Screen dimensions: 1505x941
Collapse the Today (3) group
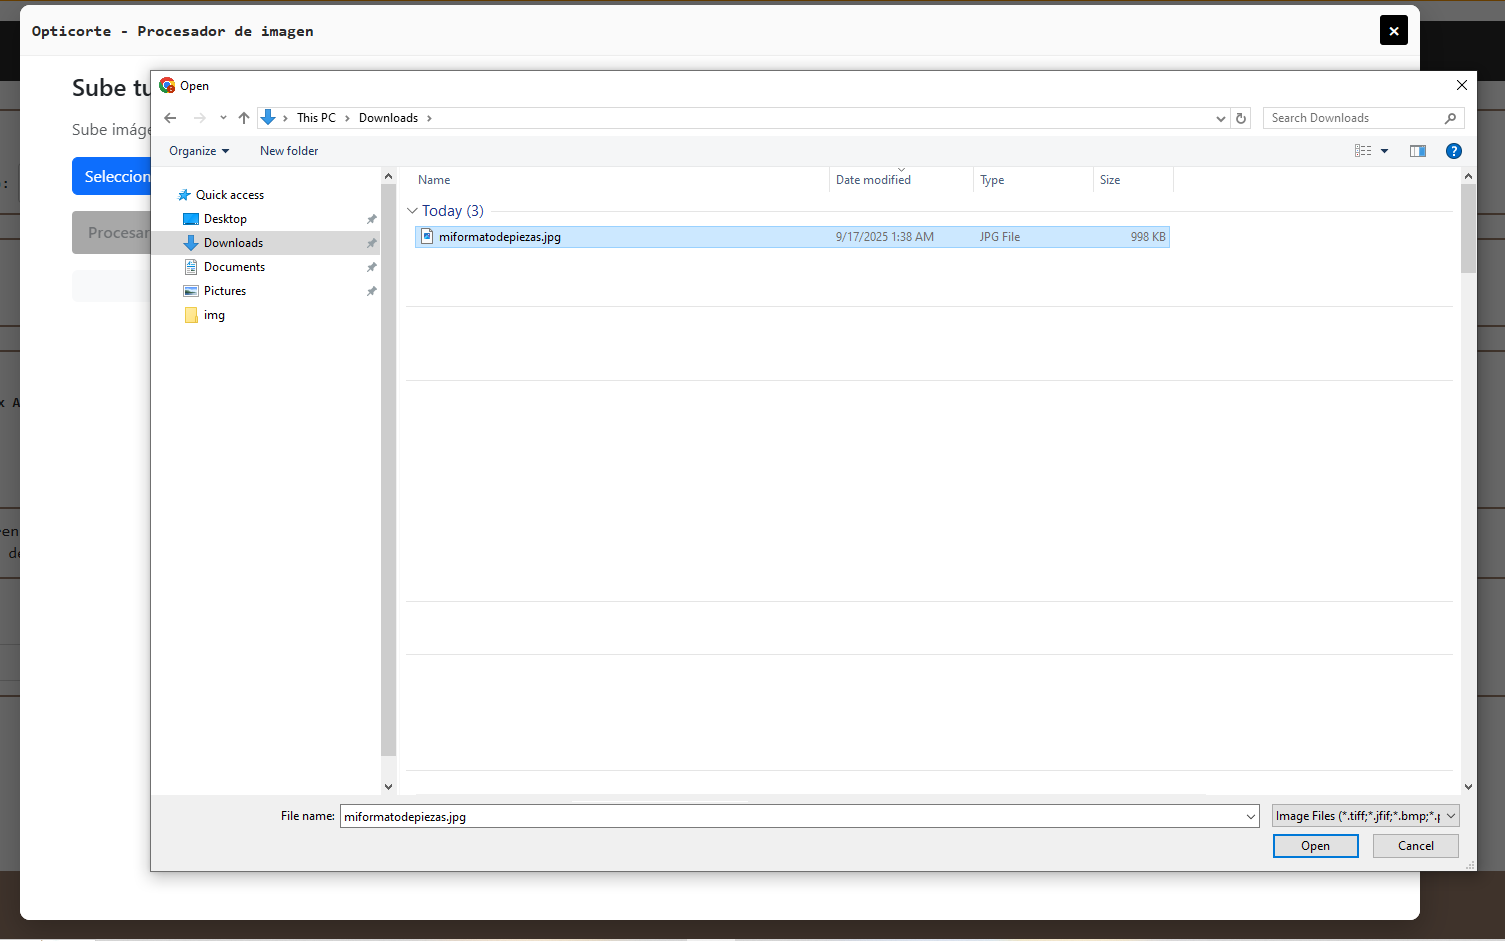(412, 211)
